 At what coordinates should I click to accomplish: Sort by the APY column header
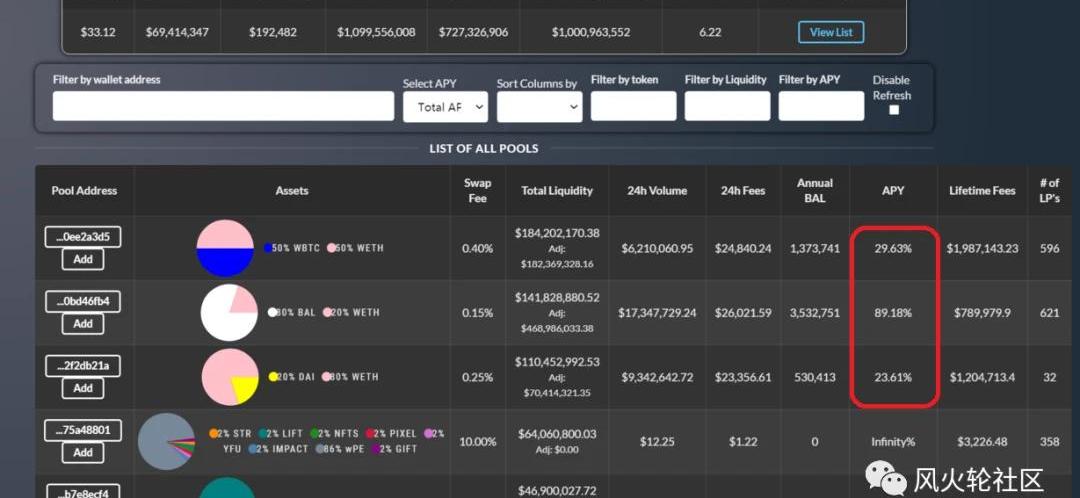(x=893, y=190)
